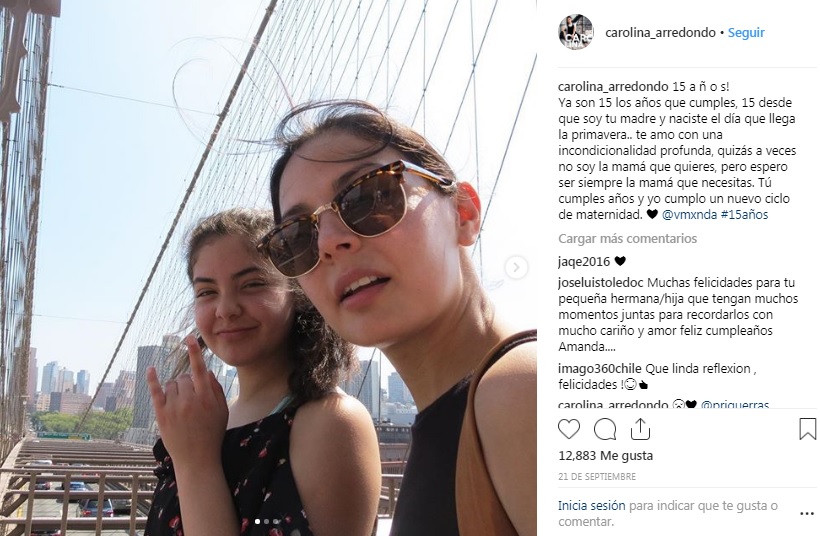Expand Cargar más comentarios

(628, 238)
